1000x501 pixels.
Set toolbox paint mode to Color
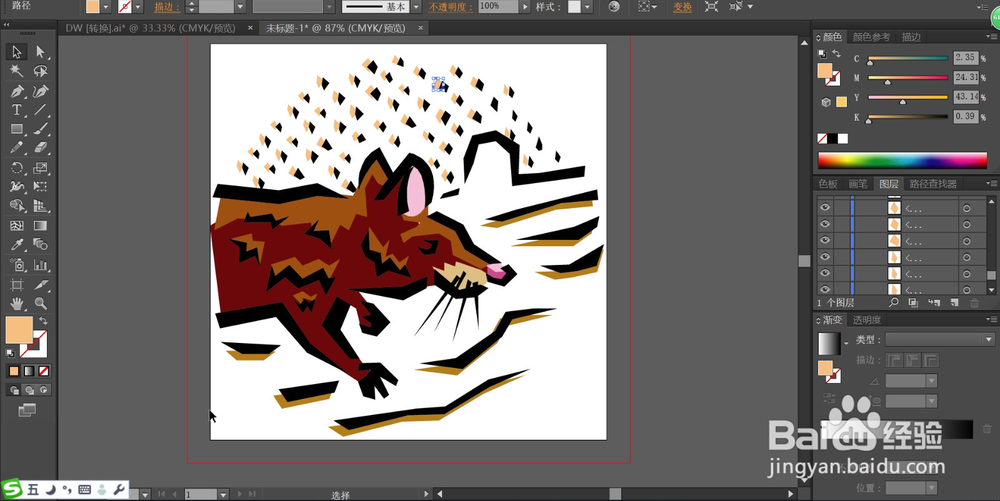[14, 371]
